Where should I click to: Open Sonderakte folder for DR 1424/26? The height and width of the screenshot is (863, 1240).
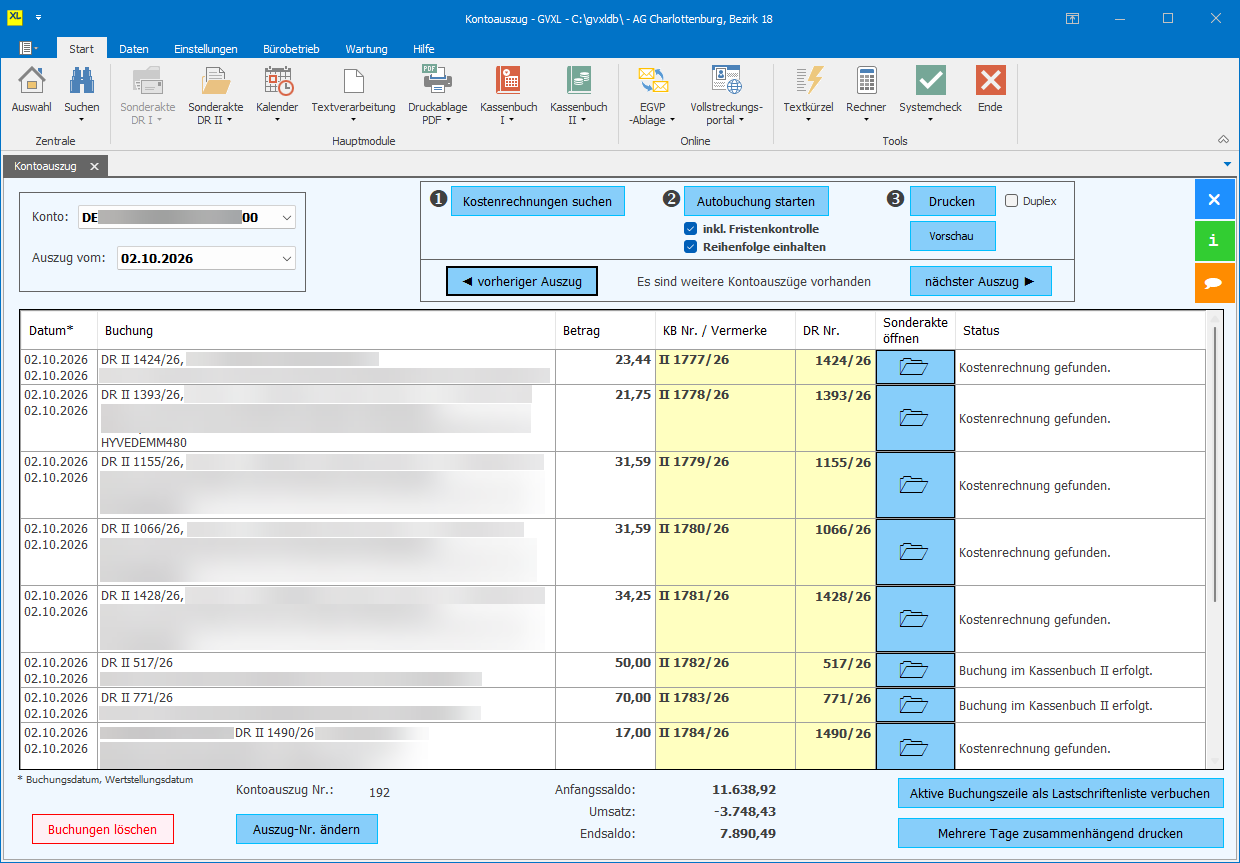(915, 367)
